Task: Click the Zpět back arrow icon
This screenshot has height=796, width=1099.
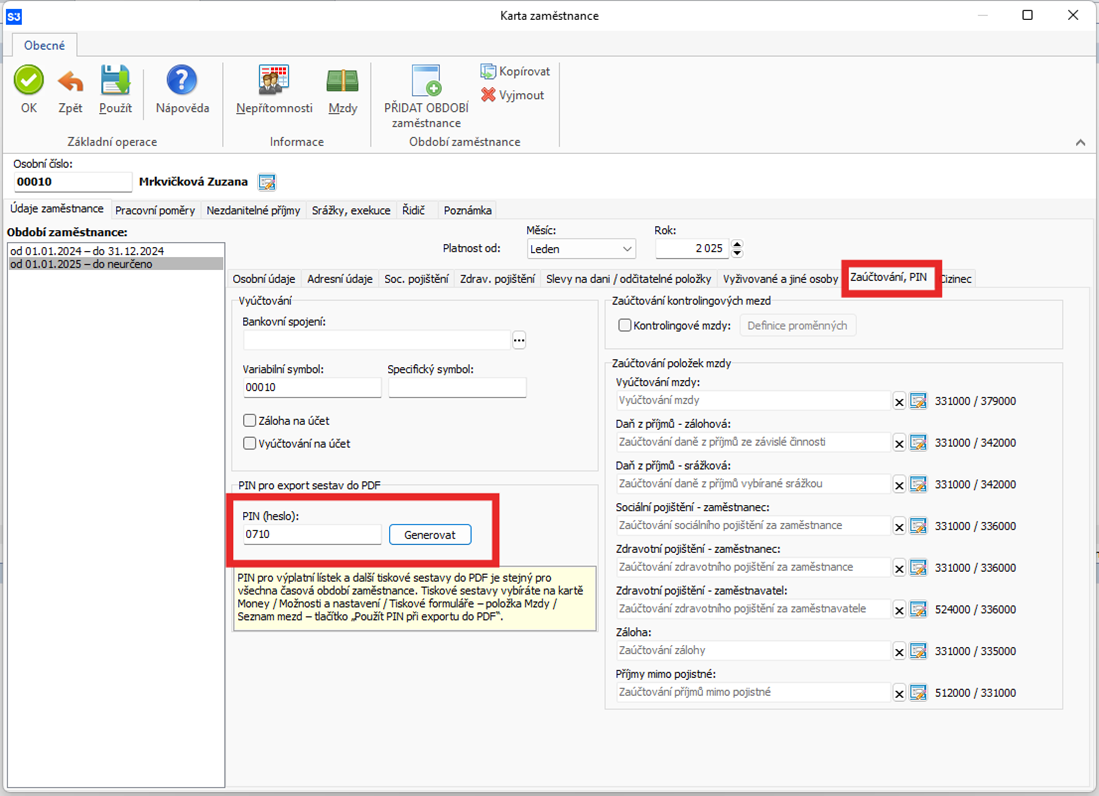Action: tap(70, 81)
